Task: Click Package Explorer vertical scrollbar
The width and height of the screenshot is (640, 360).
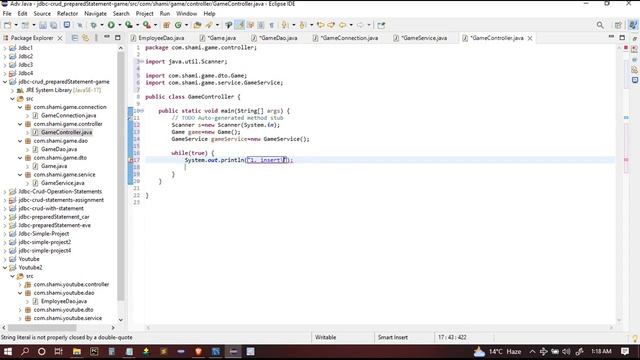Action: [121, 176]
